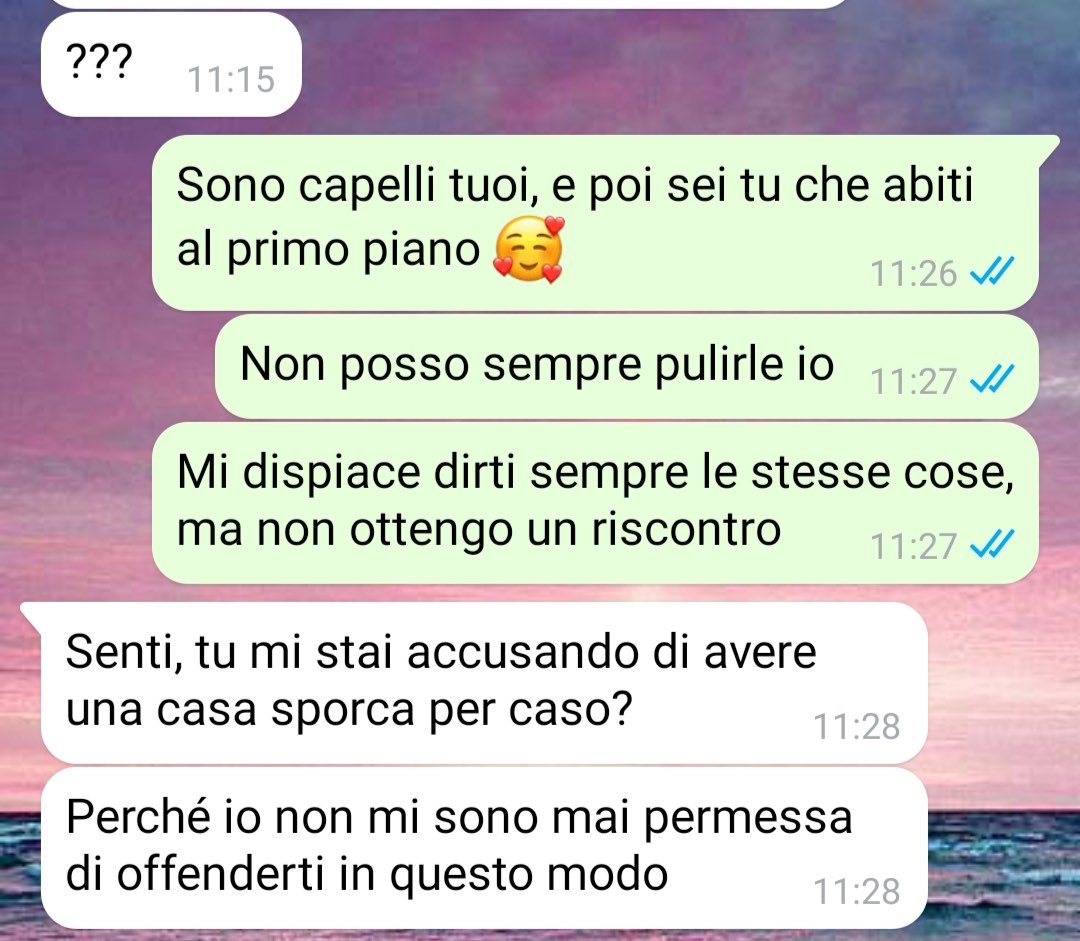Tap read receipt ticks on 'Non posso sempre pulirle io'
The height and width of the screenshot is (941, 1080).
pos(992,378)
